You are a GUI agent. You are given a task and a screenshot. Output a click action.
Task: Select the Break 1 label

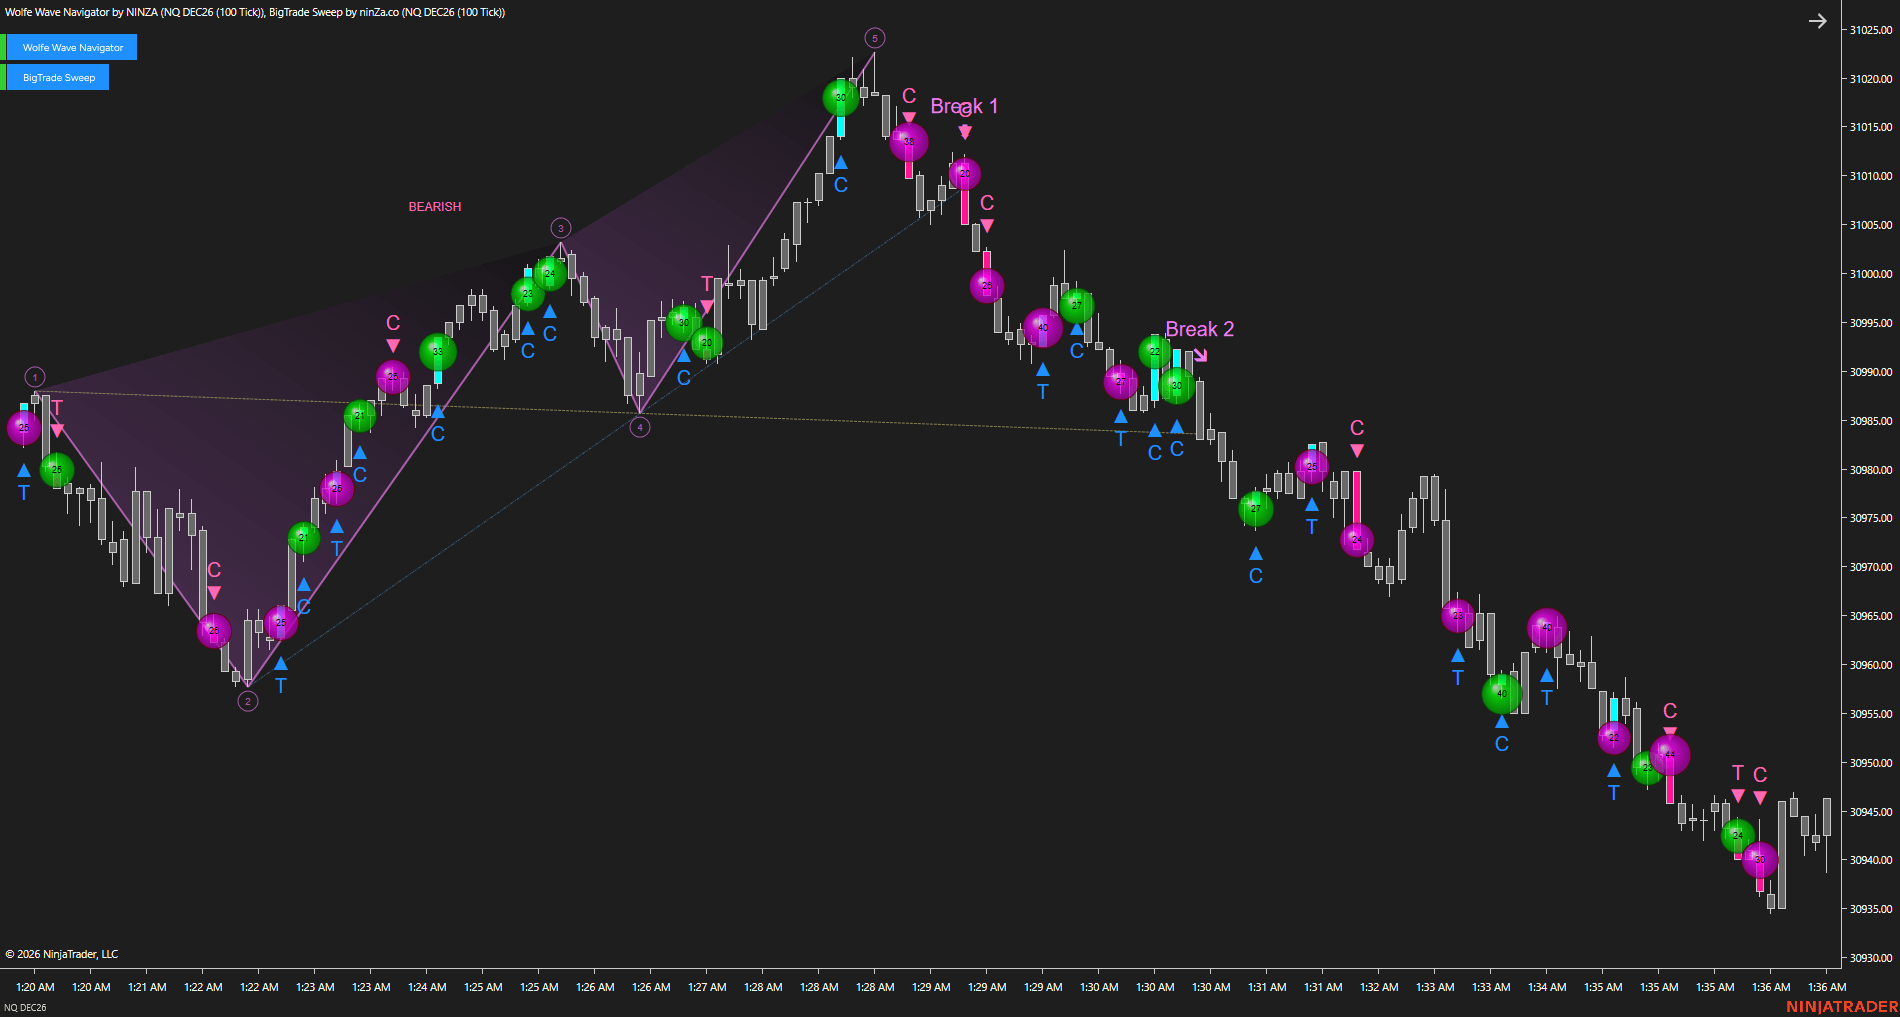964,106
